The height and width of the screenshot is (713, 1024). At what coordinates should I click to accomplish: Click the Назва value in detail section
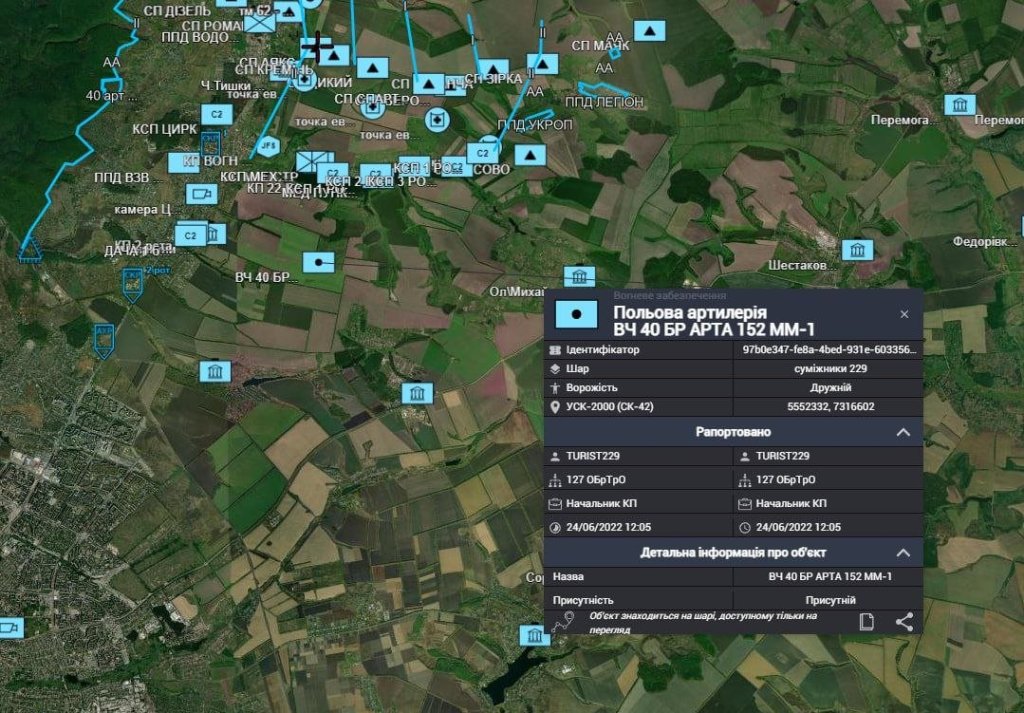(828, 577)
